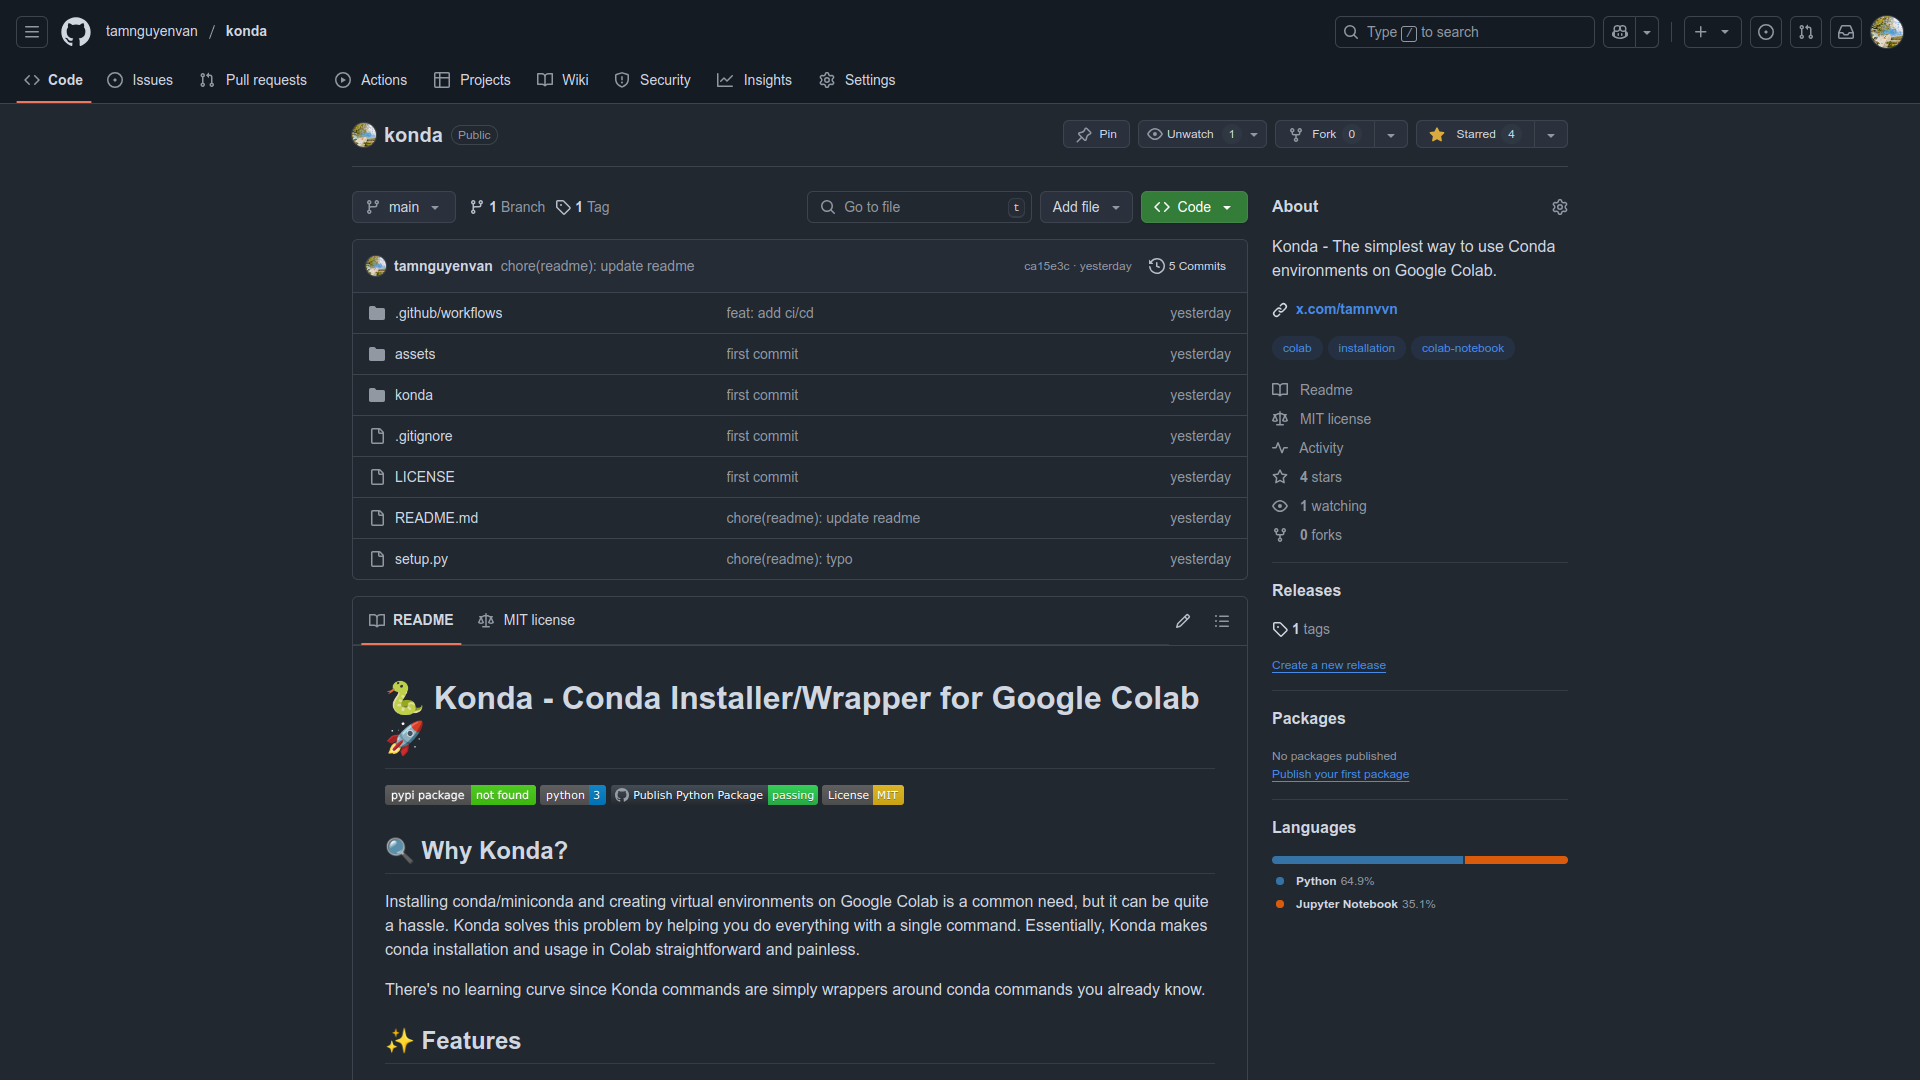Select the Security tab
1920x1080 pixels.
tap(652, 80)
